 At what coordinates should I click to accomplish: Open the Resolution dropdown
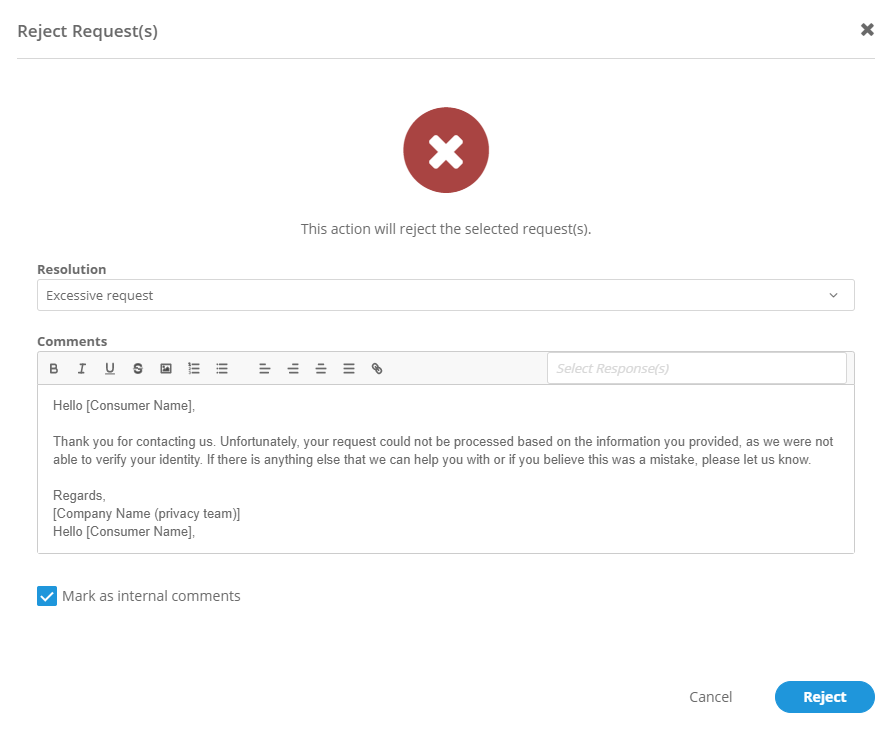pos(446,295)
